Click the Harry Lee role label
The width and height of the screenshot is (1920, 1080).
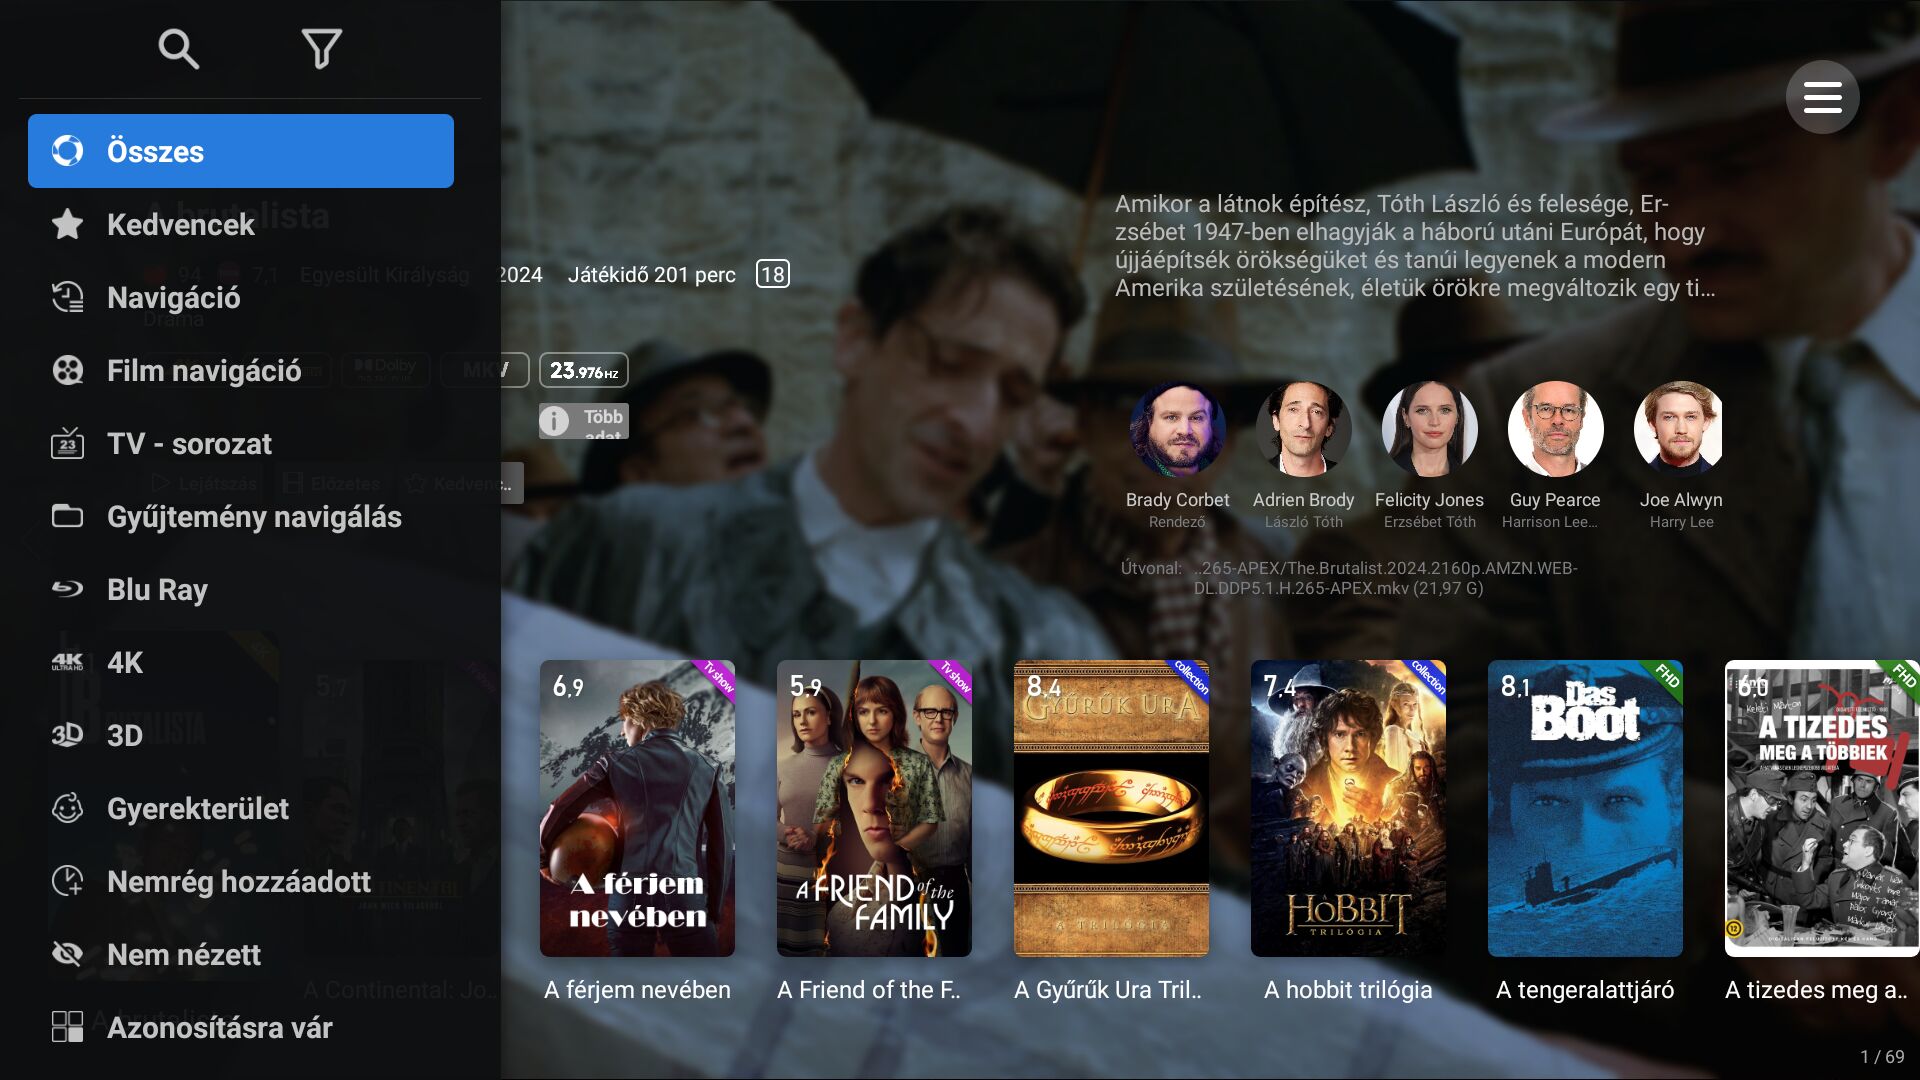pos(1681,522)
